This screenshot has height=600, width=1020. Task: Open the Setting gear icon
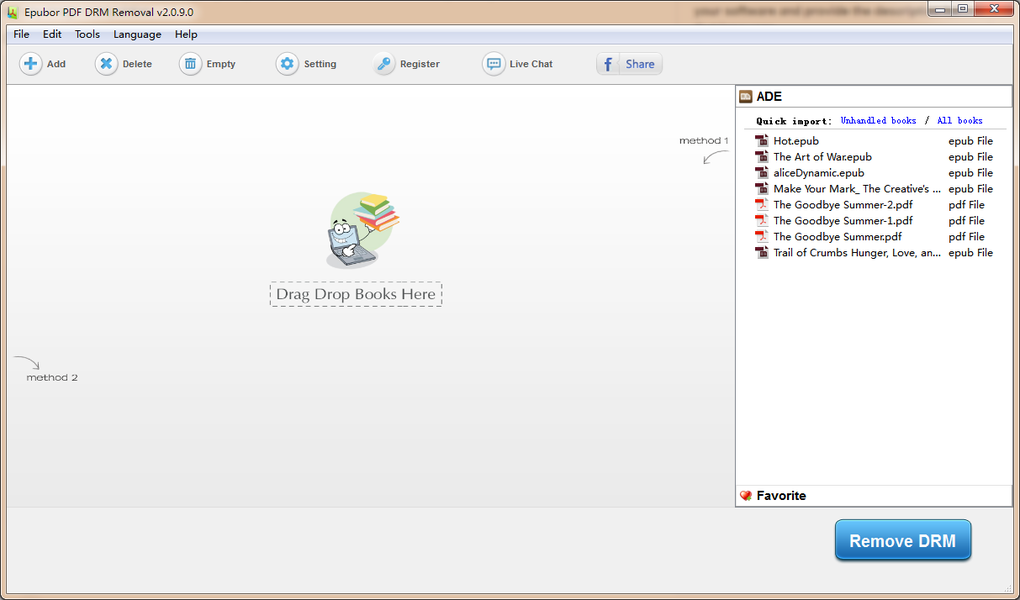[x=287, y=64]
